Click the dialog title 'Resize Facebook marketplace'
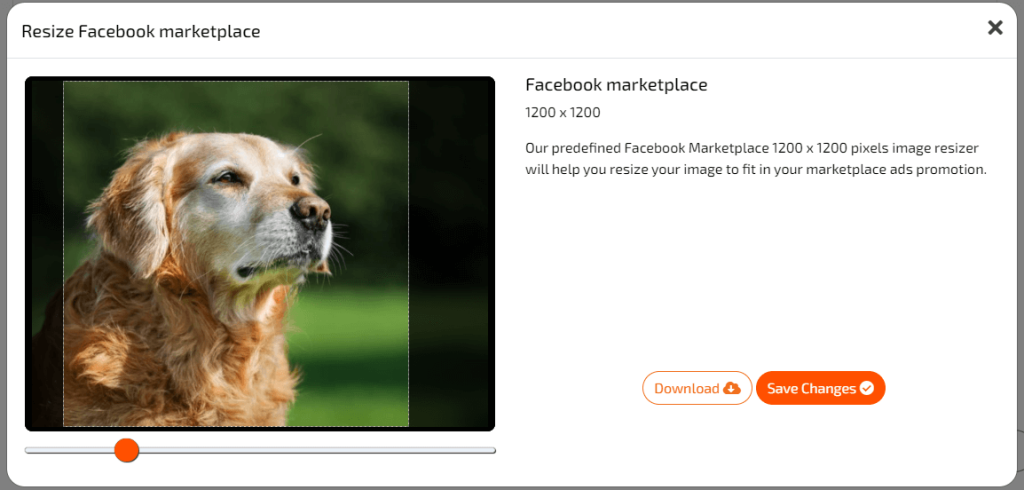 coord(141,32)
